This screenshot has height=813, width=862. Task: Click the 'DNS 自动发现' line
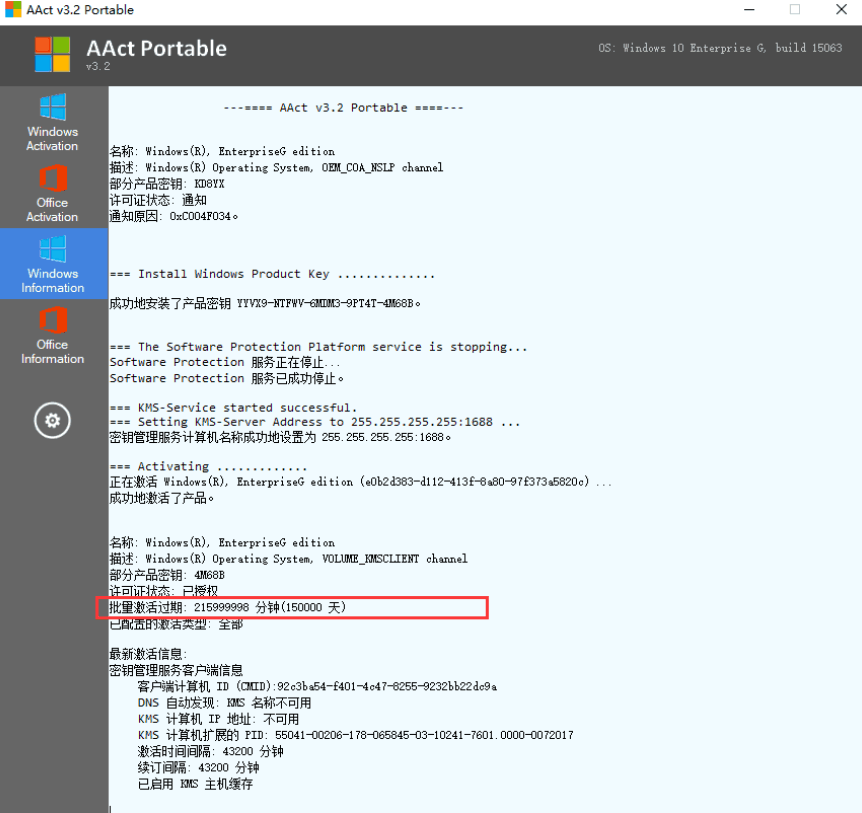coord(224,703)
